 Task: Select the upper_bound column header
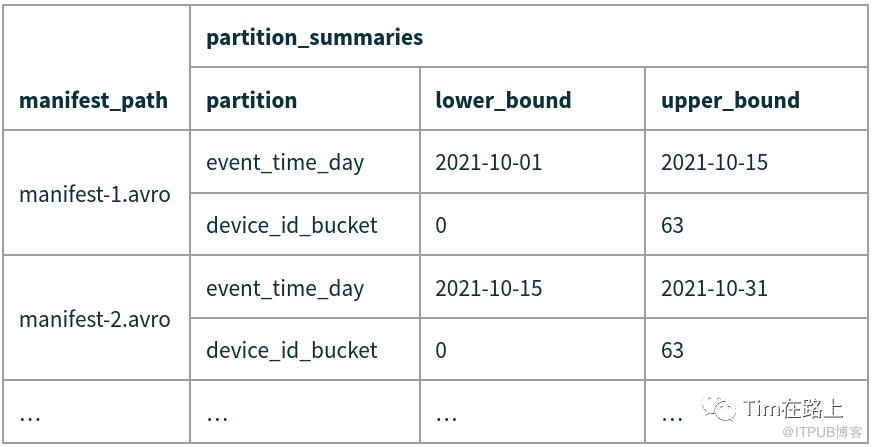click(x=730, y=100)
